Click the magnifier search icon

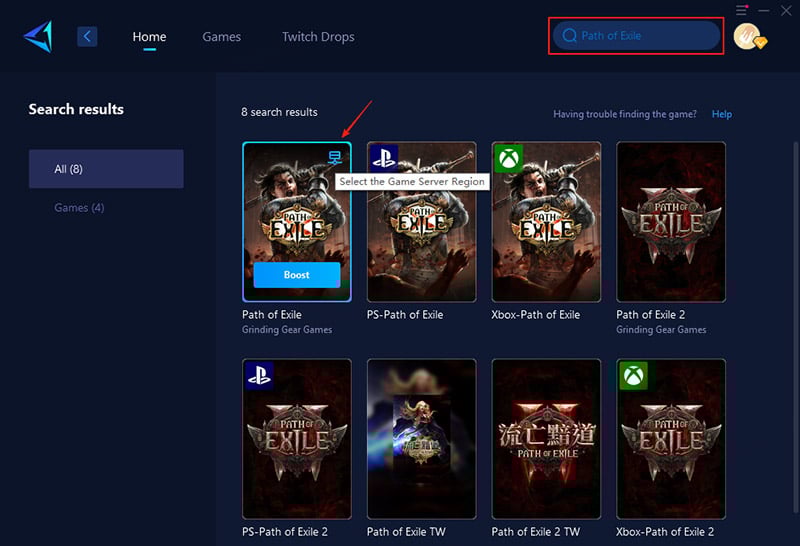coord(569,35)
